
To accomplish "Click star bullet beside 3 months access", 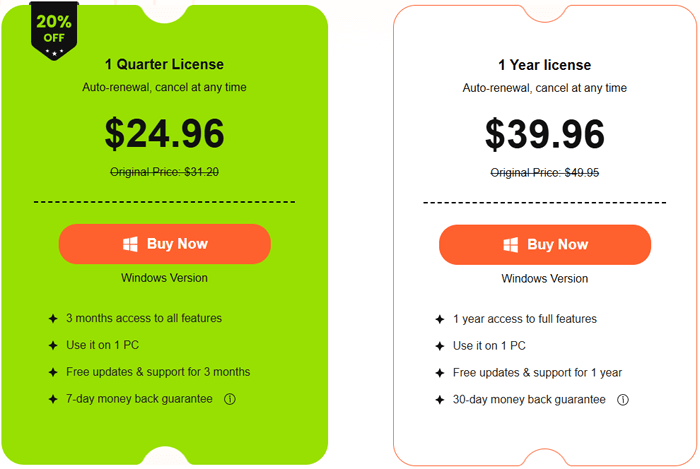I will 53,318.
